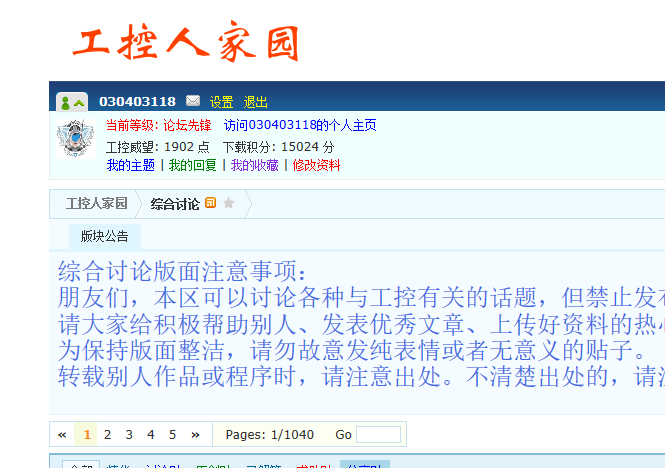Favorite this board with the star icon
This screenshot has height=468, width=665.
(229, 203)
